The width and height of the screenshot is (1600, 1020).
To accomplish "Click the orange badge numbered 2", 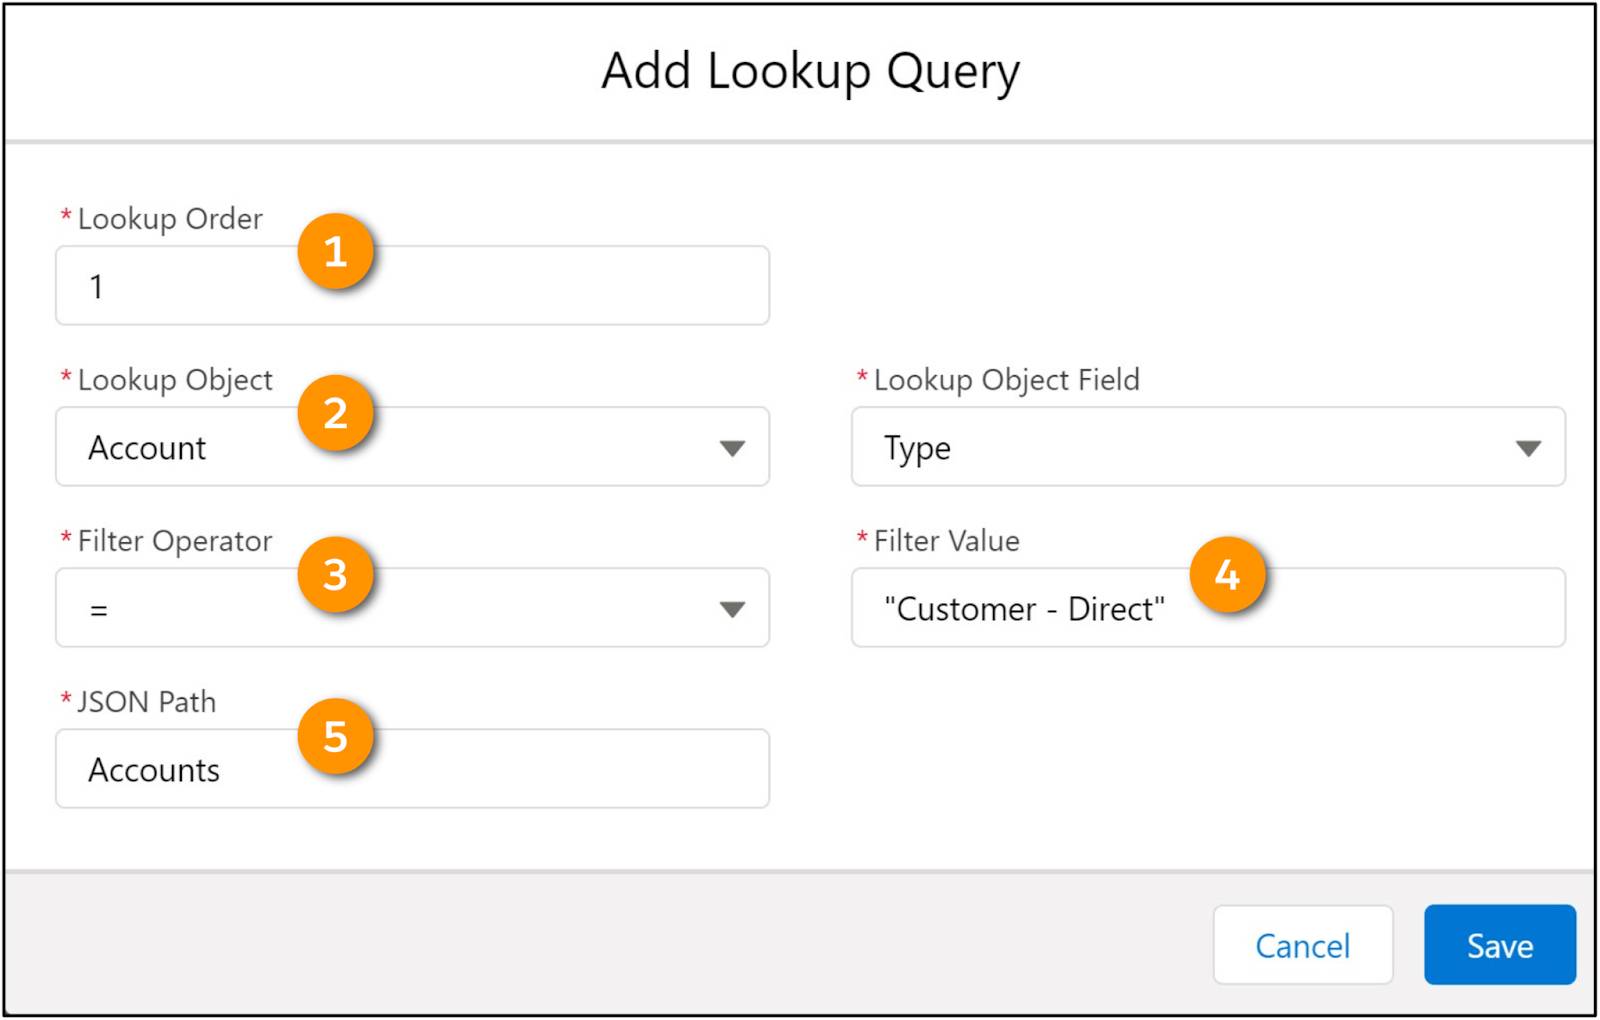I will pyautogui.click(x=337, y=413).
